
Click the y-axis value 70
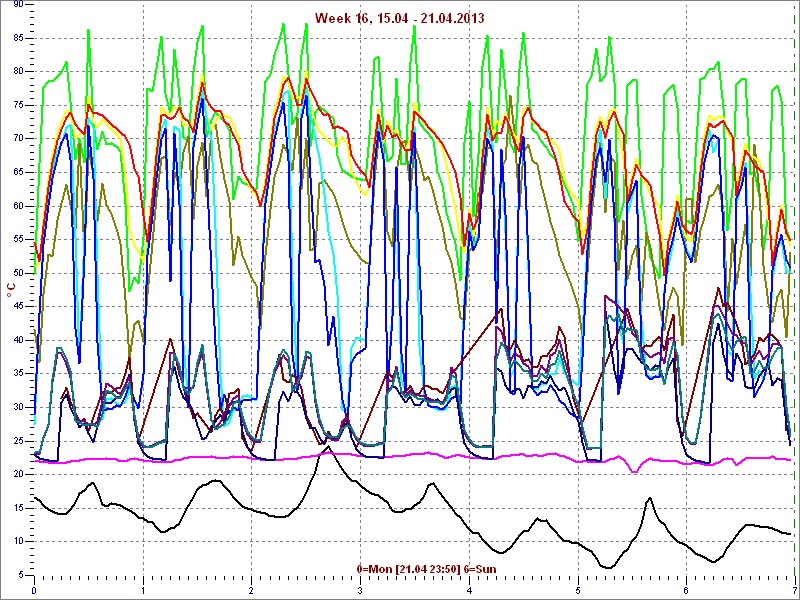[x=18, y=138]
